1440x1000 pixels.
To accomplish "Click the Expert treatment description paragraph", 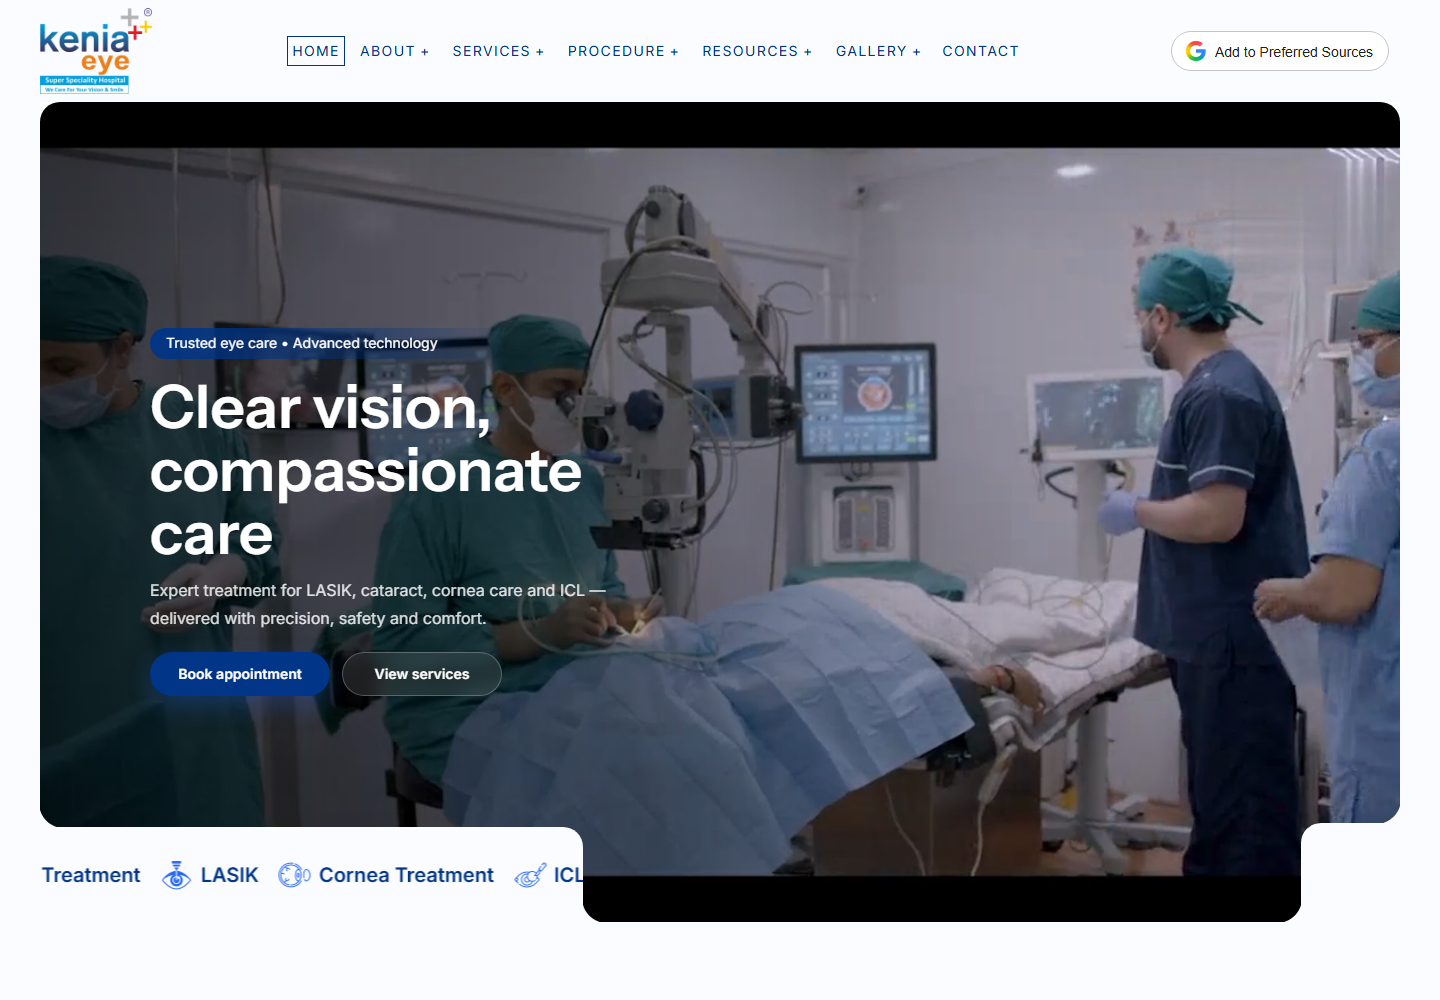I will click(378, 604).
